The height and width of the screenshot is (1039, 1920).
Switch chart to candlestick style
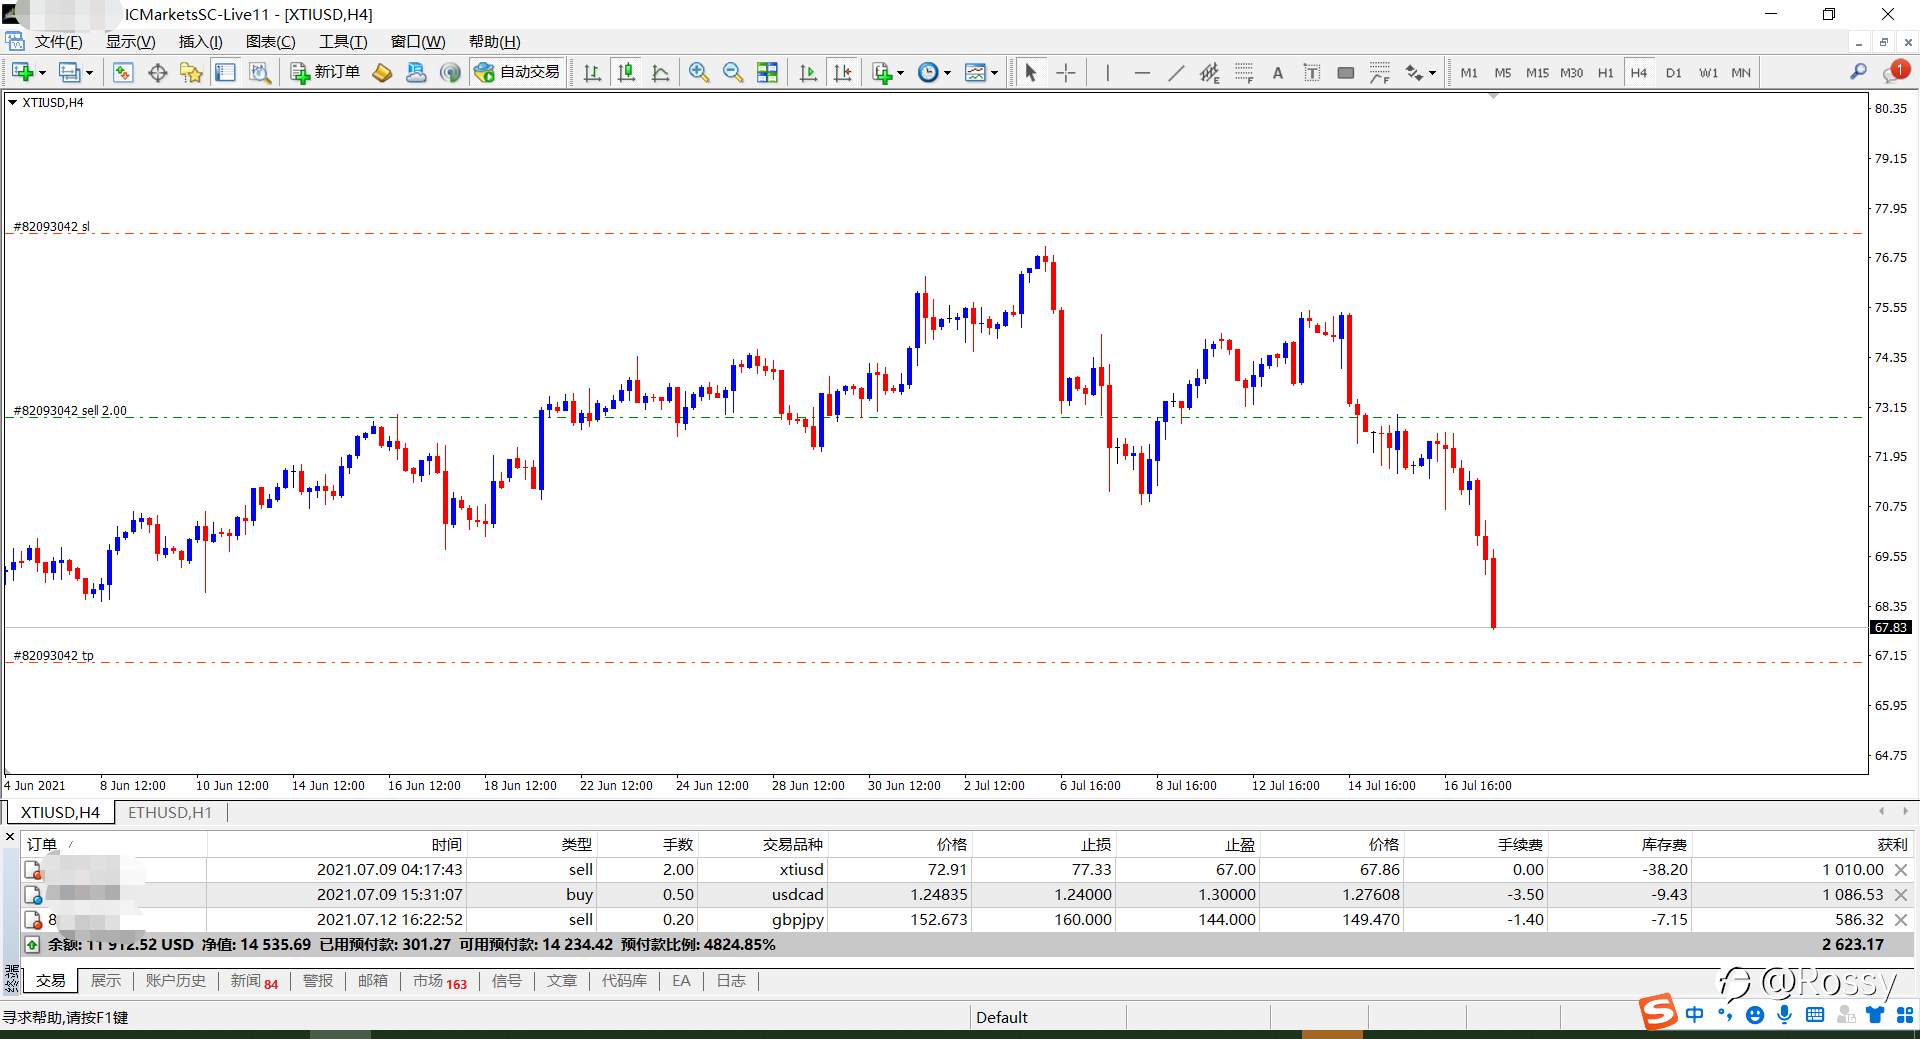[x=626, y=72]
